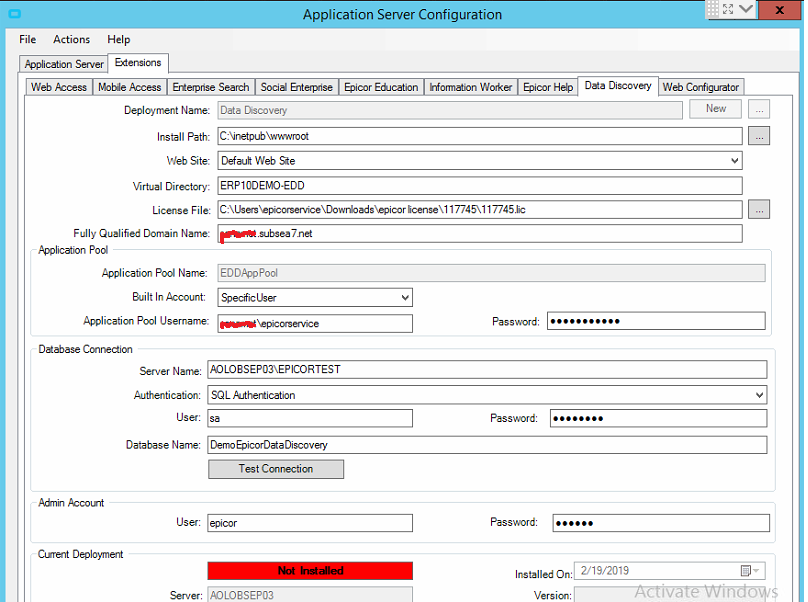The height and width of the screenshot is (602, 808).
Task: Close the Application Server Configuration window
Action: coord(780,10)
